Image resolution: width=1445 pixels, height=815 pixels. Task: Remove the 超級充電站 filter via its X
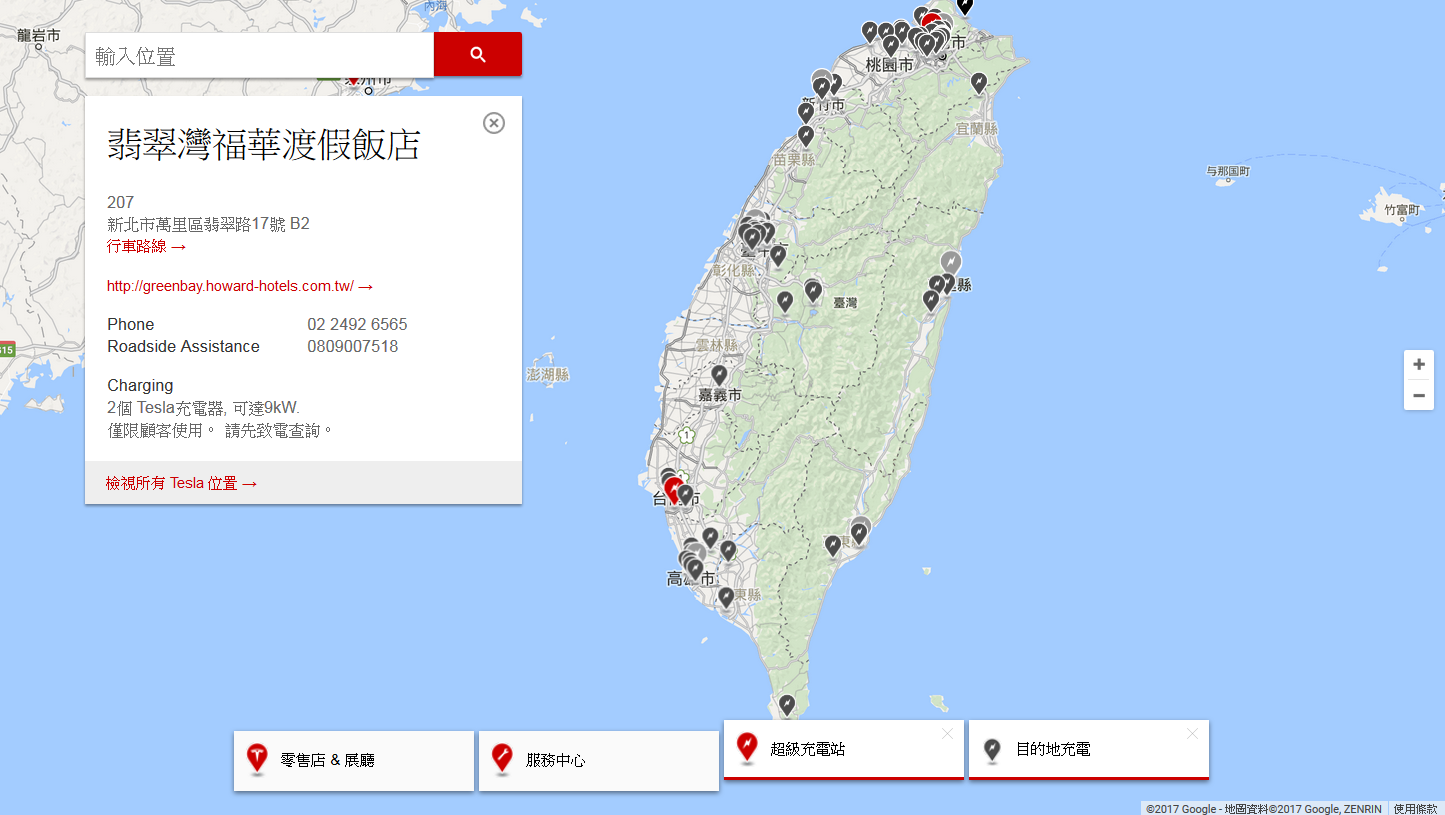tap(947, 733)
